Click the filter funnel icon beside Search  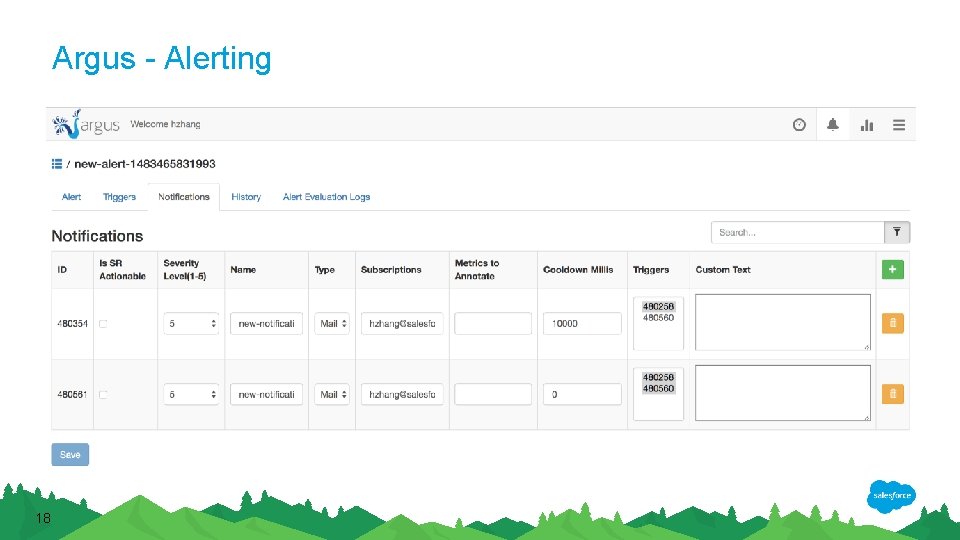[x=897, y=232]
